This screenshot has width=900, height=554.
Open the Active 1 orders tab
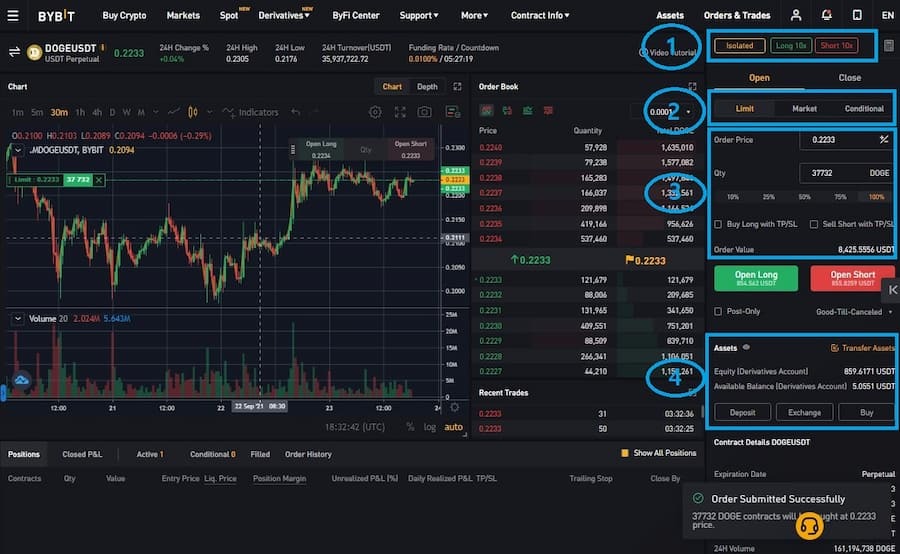(150, 454)
